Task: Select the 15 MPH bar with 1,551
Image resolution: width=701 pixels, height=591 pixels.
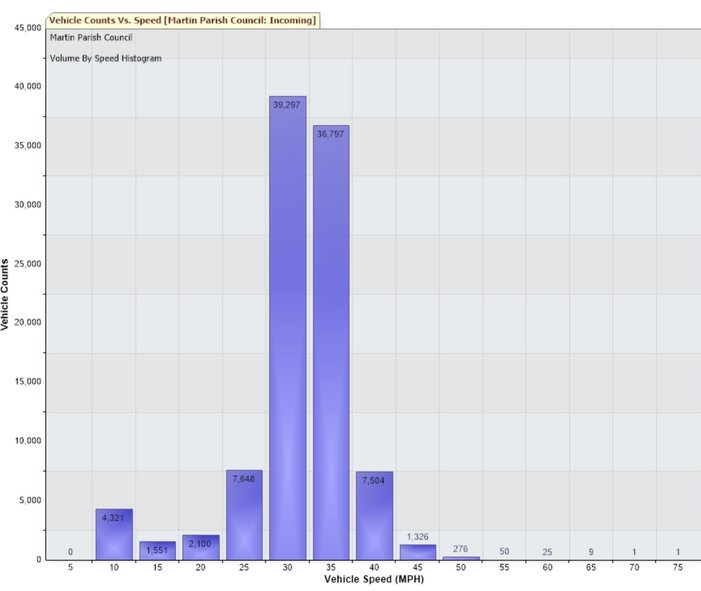Action: 157,551
